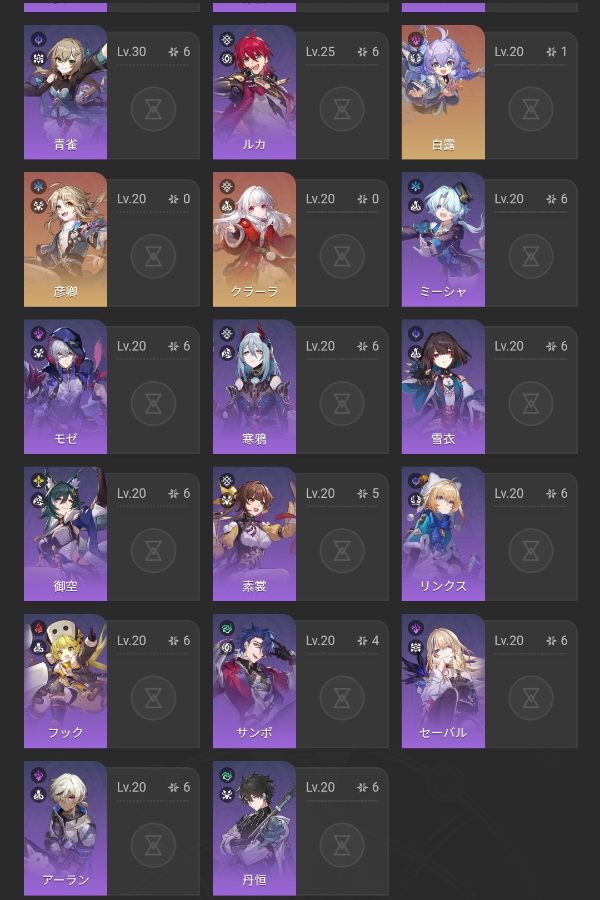Click the empty light cone slot beside 青雀

[153, 108]
